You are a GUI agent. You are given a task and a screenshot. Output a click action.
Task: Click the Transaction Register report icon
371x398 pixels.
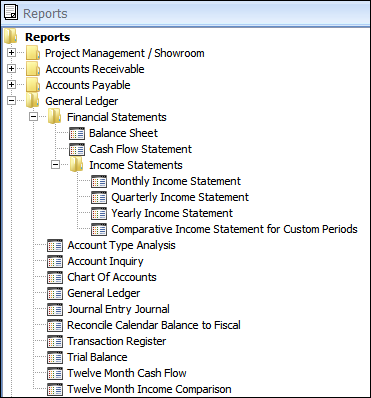[55, 341]
